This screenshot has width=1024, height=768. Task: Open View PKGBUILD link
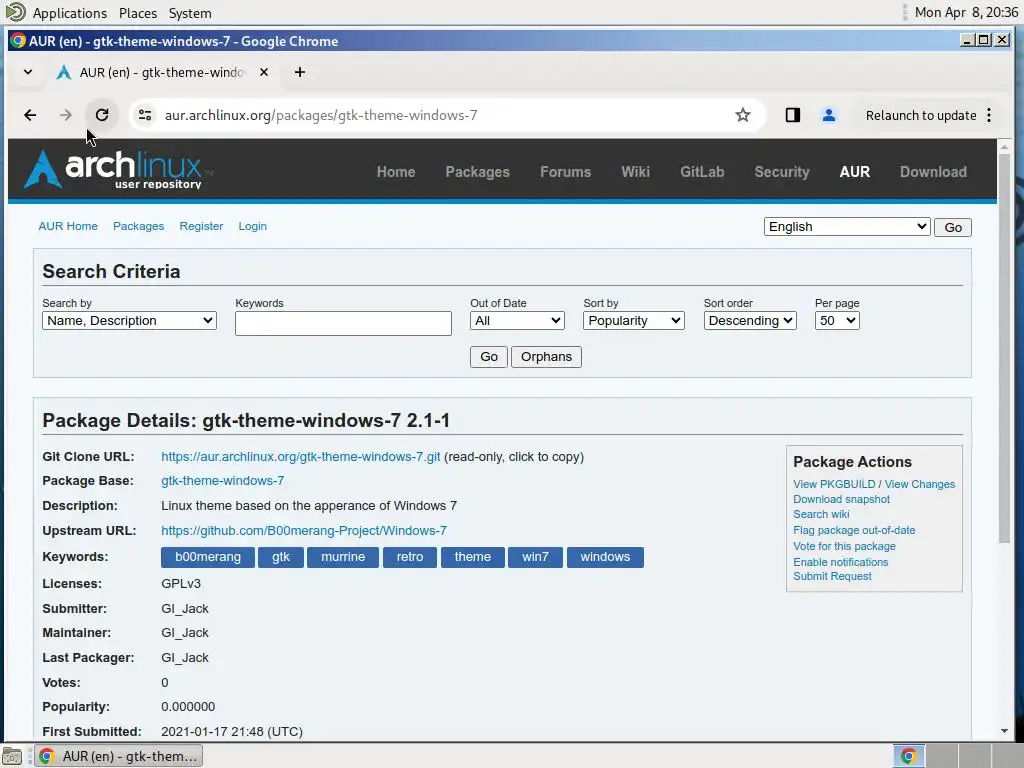[x=834, y=484]
